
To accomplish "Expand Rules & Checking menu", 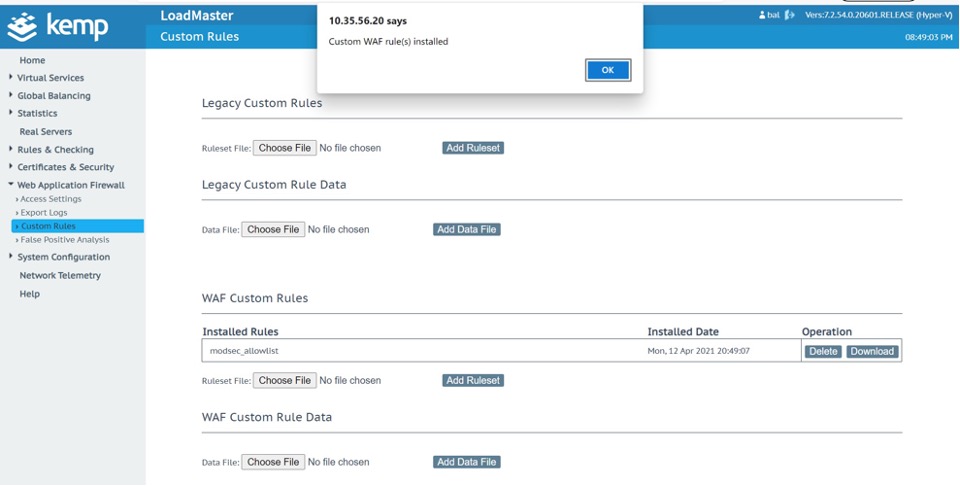I will coord(55,150).
